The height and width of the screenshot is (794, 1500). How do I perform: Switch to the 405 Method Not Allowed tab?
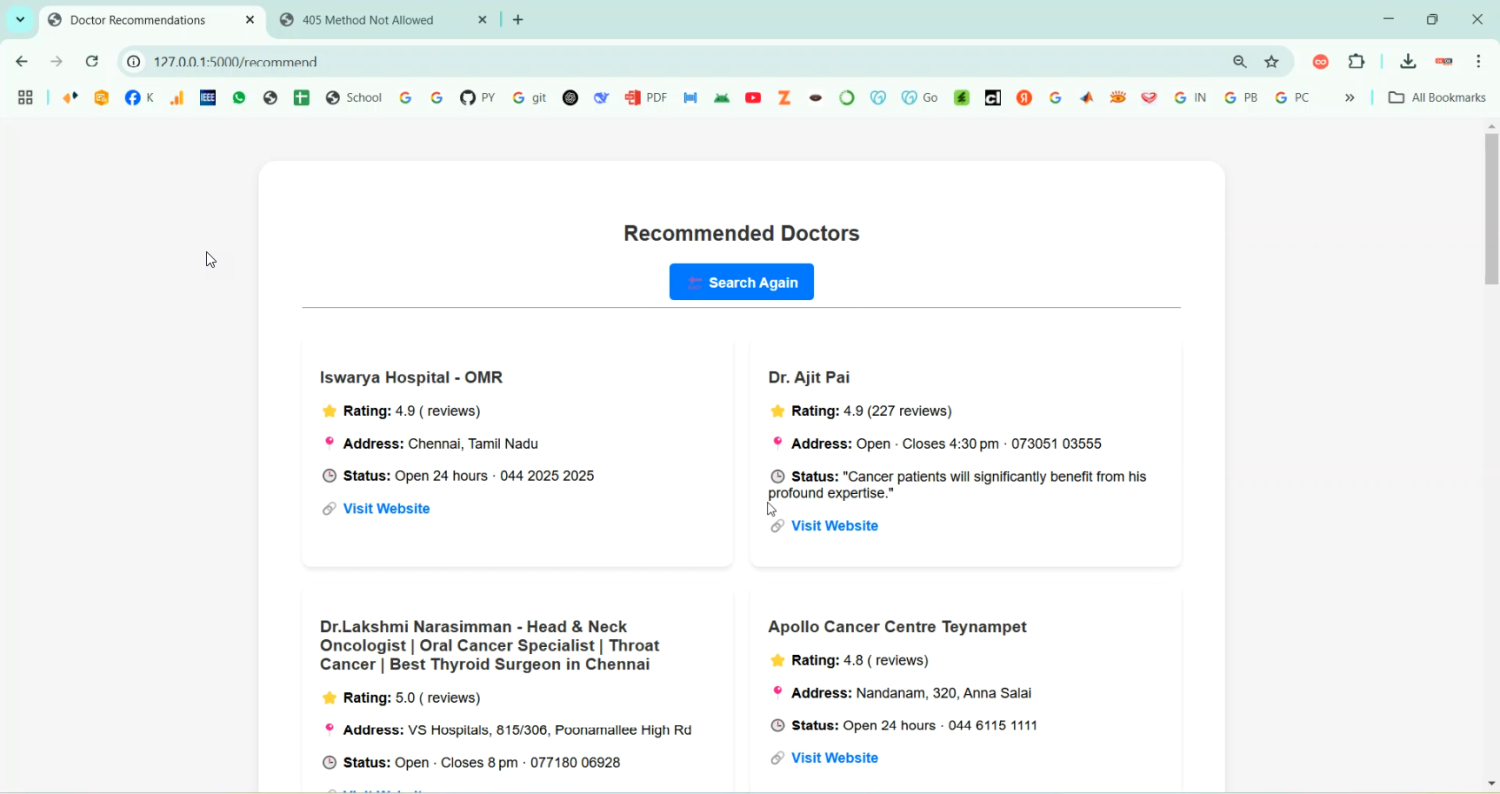pos(370,19)
